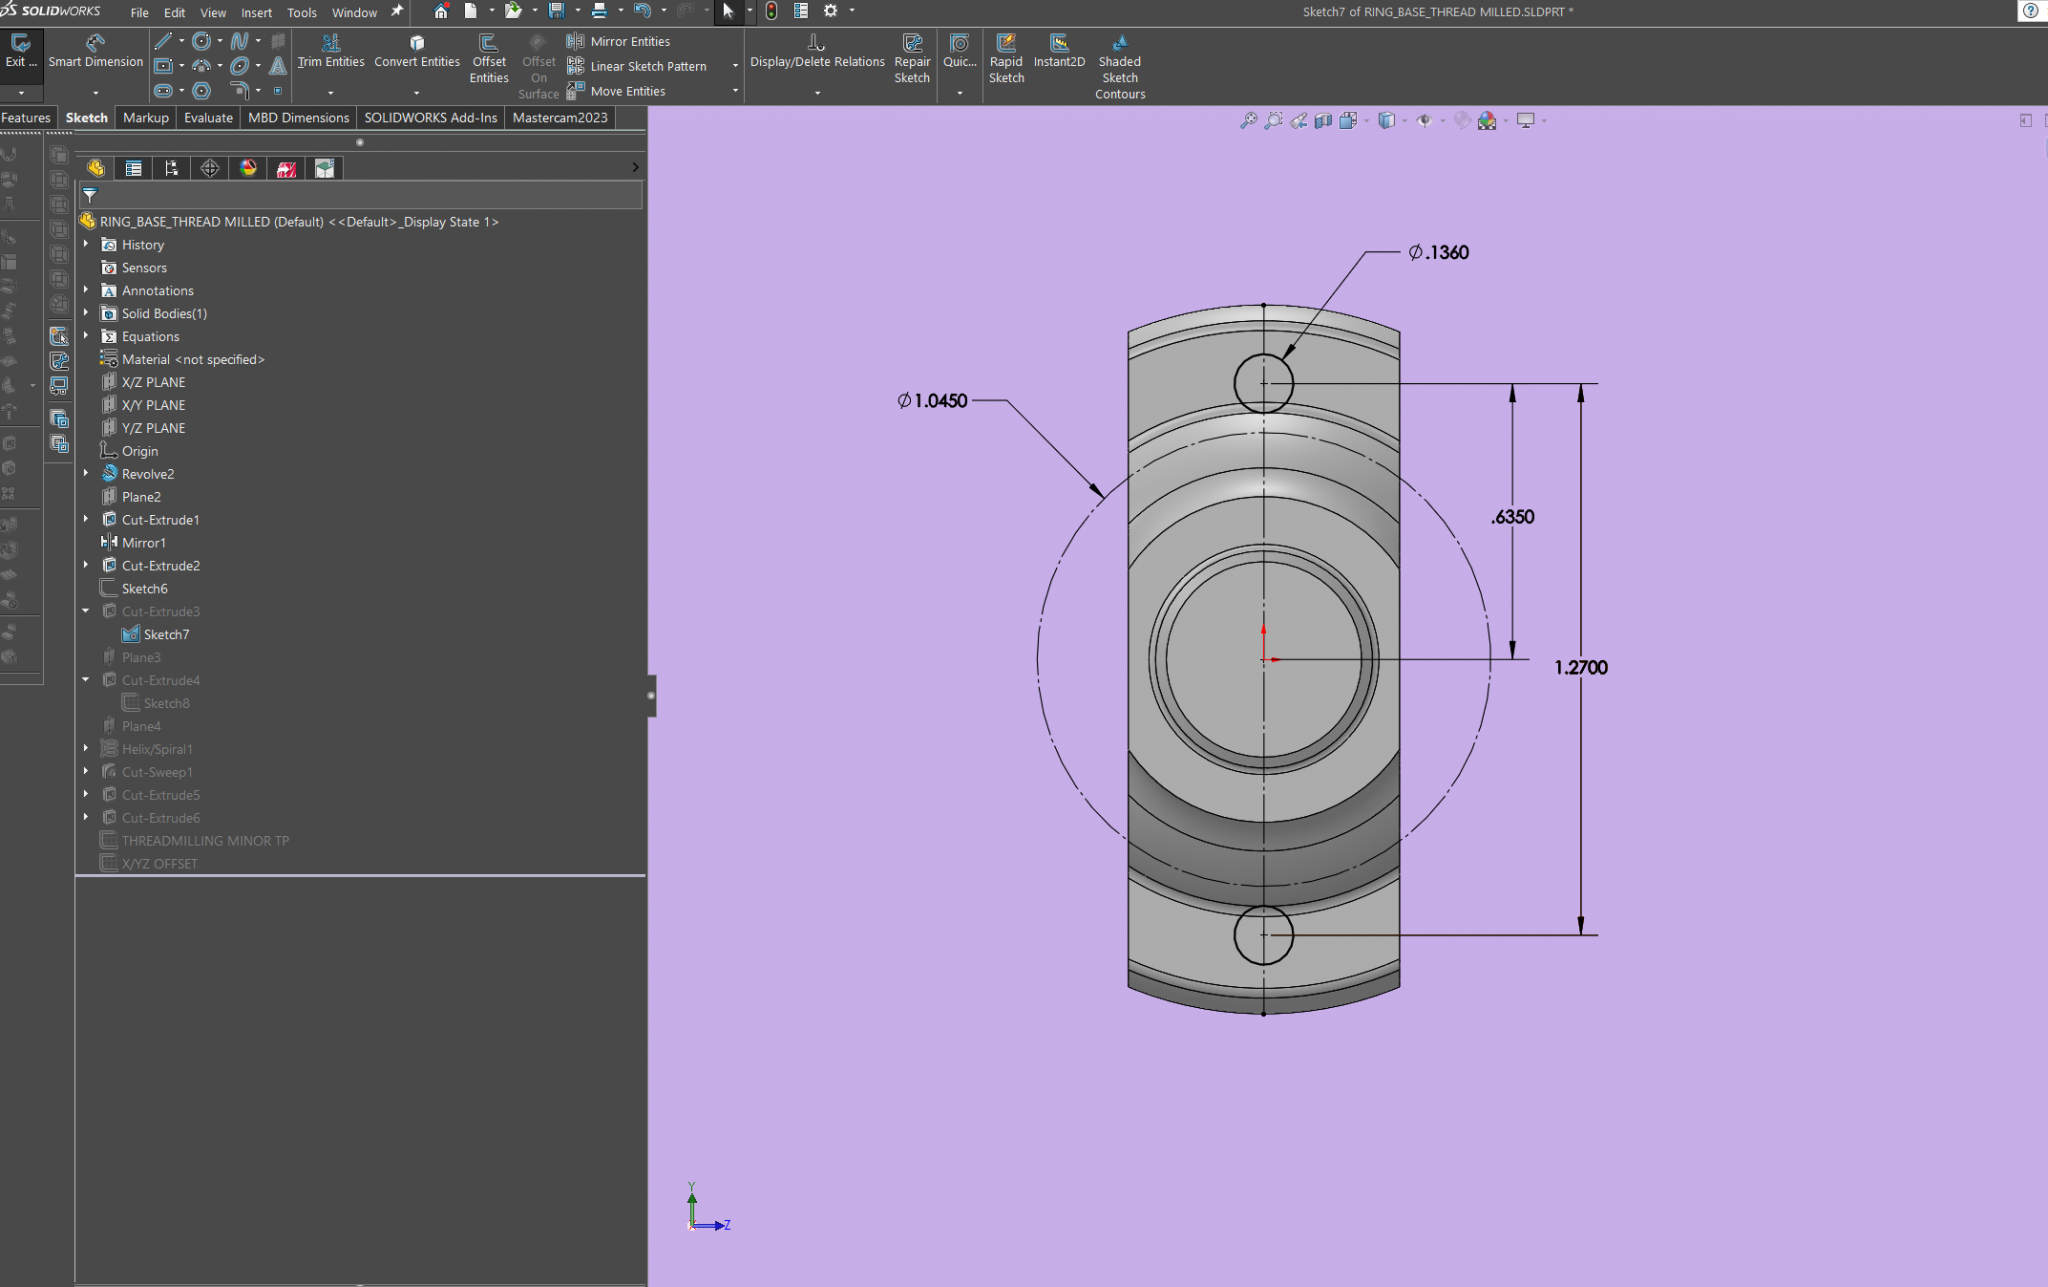
Task: Open the Hide/Show Items dropdown arrow
Action: 1442,121
